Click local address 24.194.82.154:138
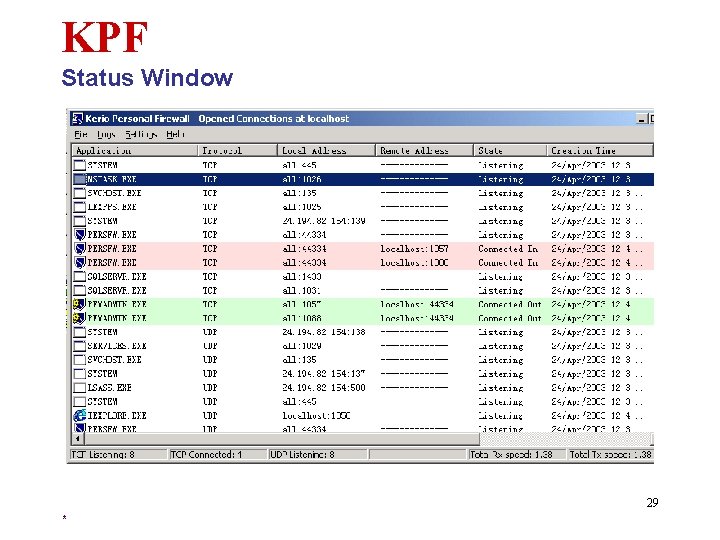Image resolution: width=720 pixels, height=540 pixels. click(324, 332)
